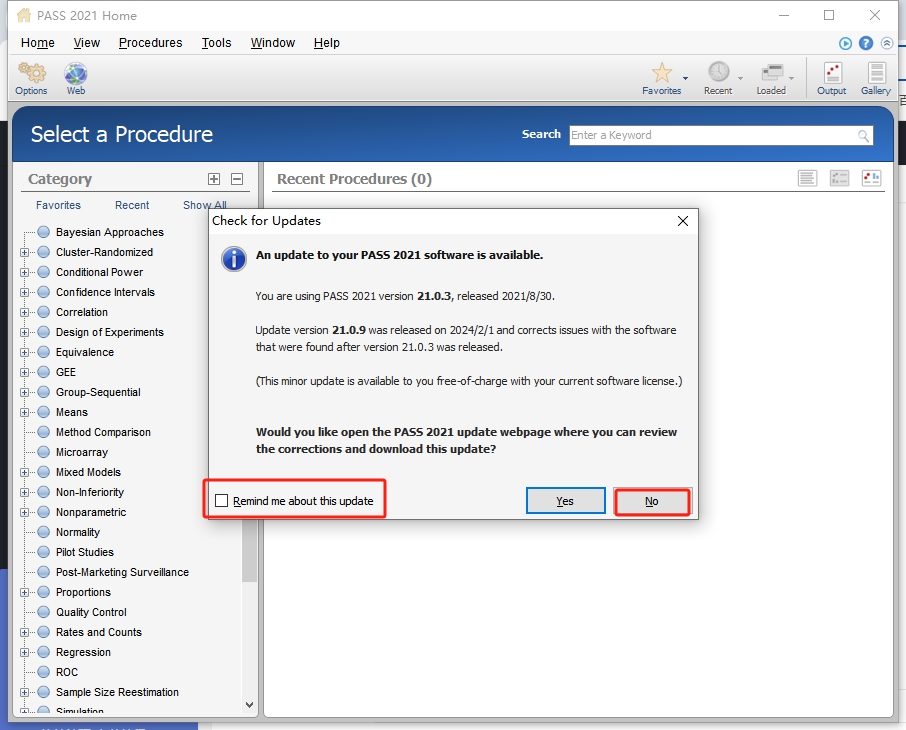Switch to list view icon
Screen dimensions: 906x730
[807, 178]
